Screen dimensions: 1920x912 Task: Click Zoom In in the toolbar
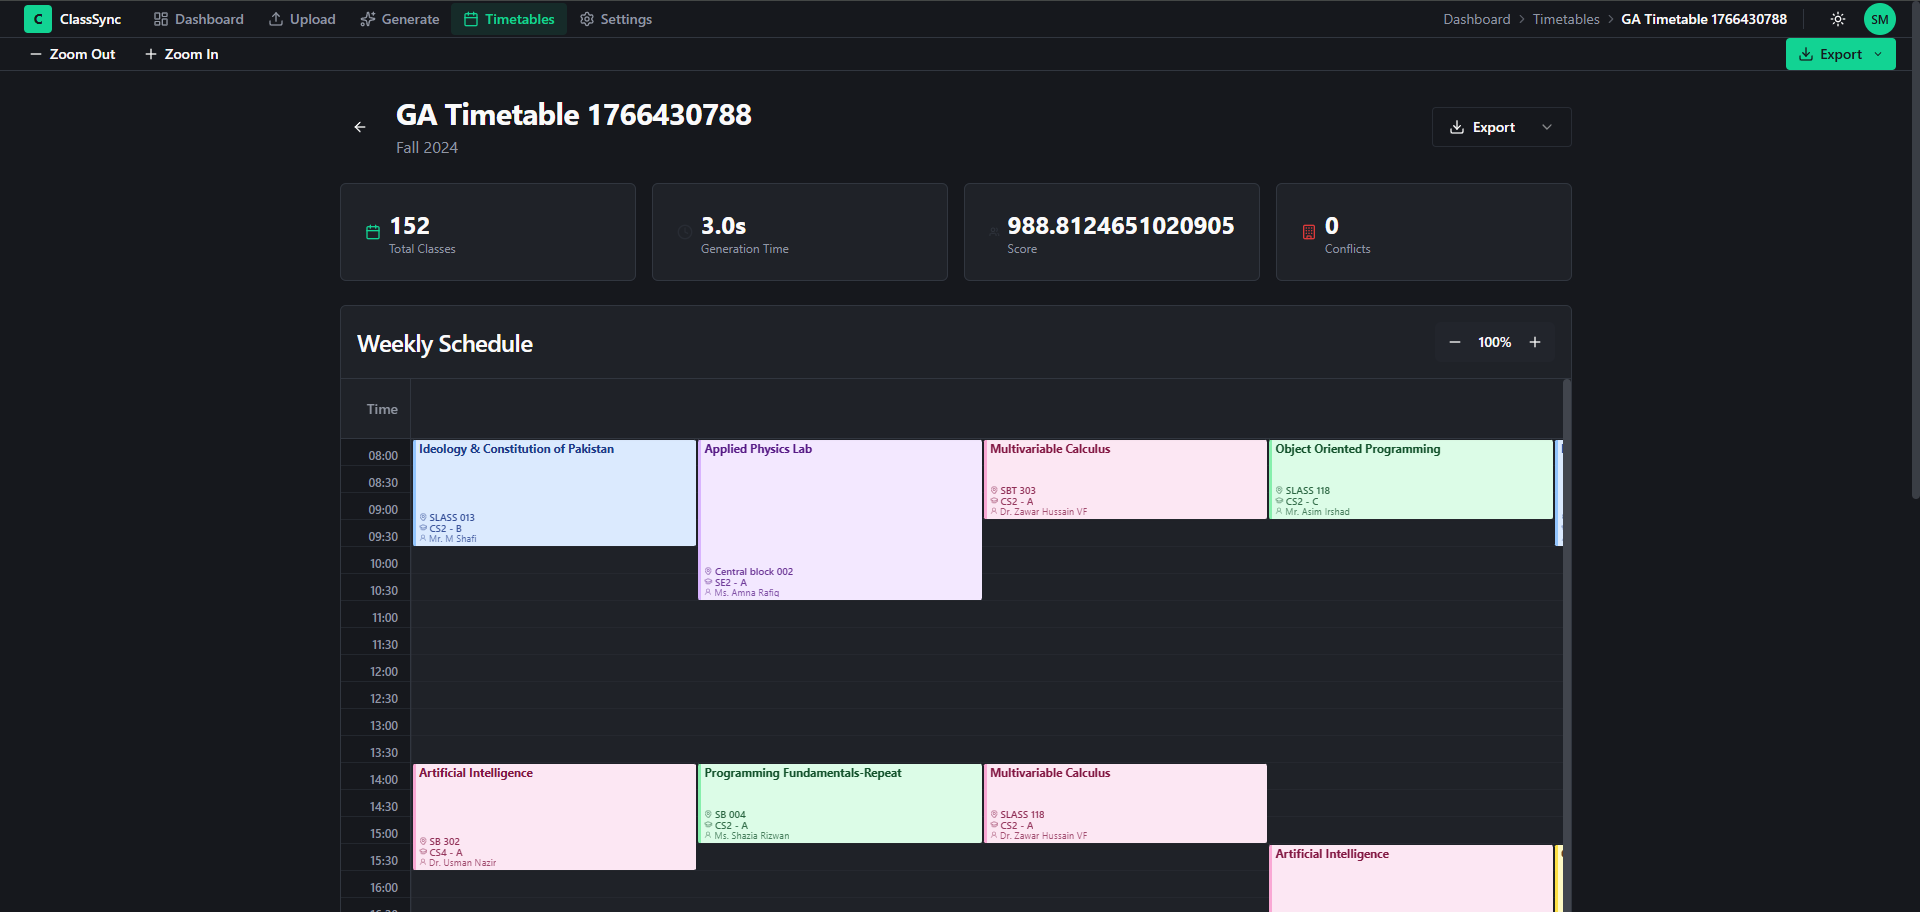point(182,54)
